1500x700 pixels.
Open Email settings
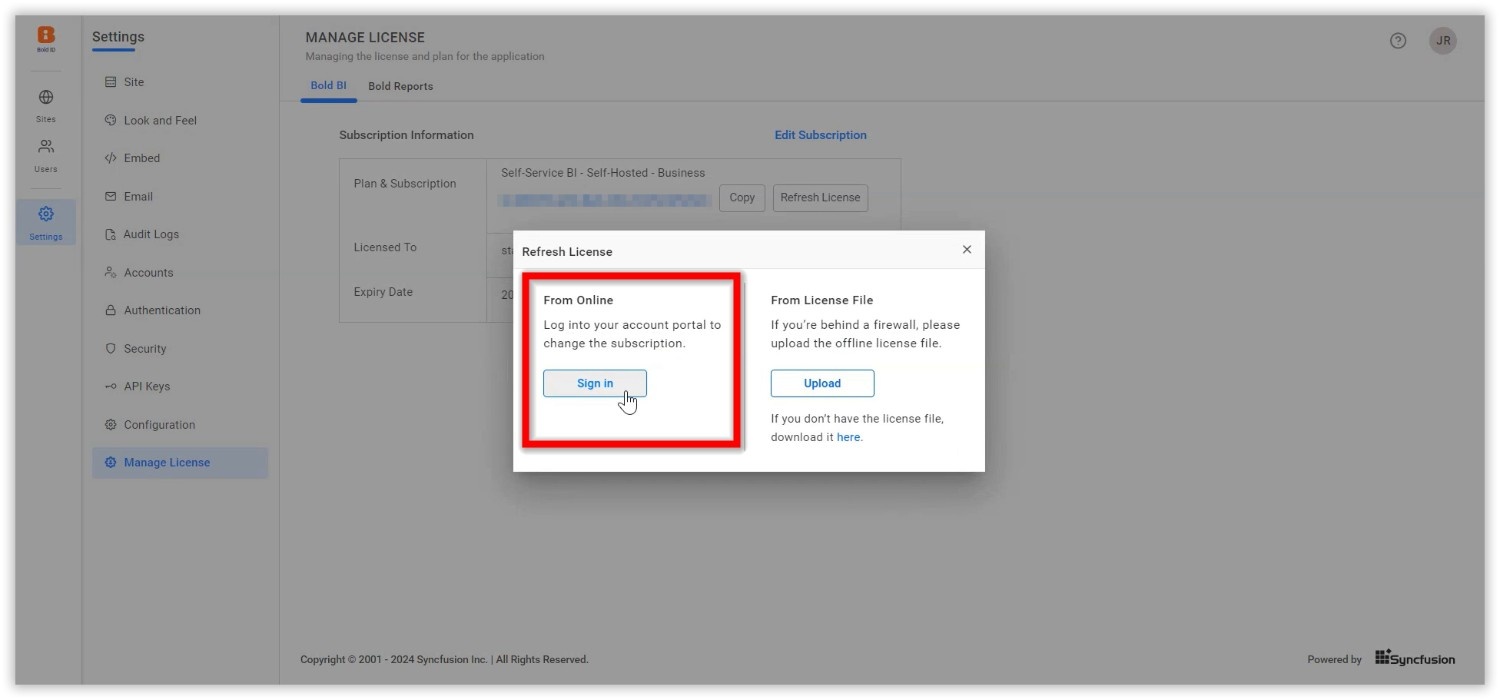coord(138,196)
